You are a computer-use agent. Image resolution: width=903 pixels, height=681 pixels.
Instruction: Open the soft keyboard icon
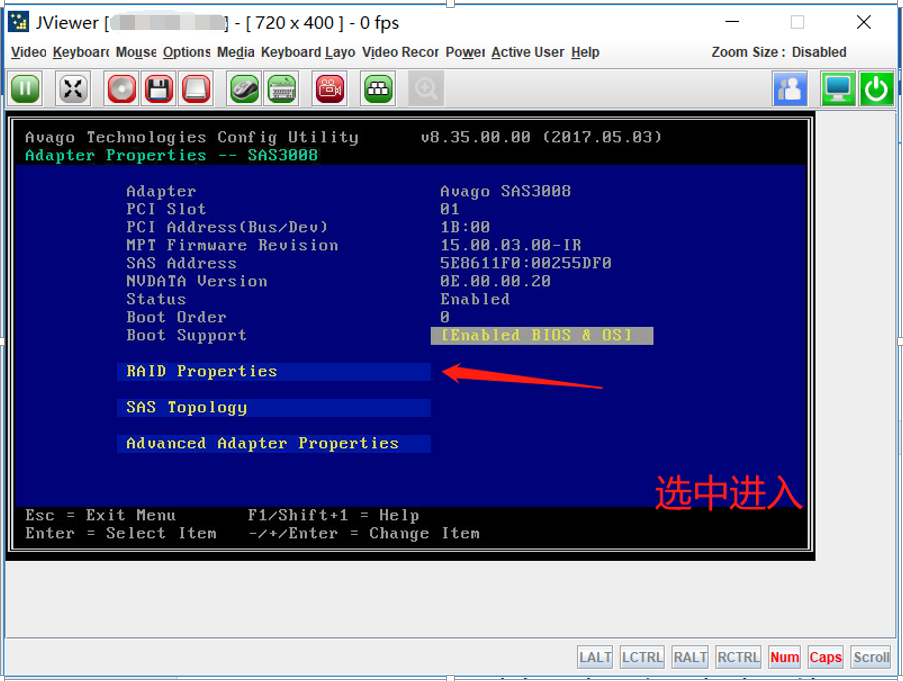pyautogui.click(x=282, y=88)
